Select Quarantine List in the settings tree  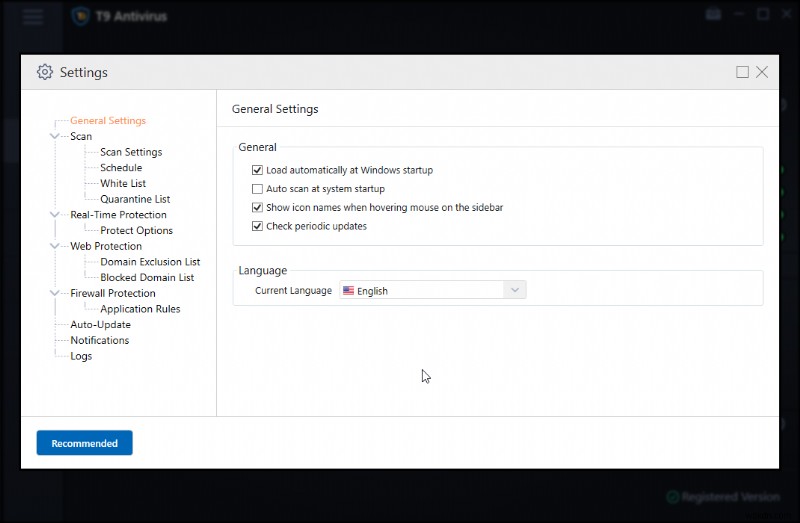(x=135, y=199)
